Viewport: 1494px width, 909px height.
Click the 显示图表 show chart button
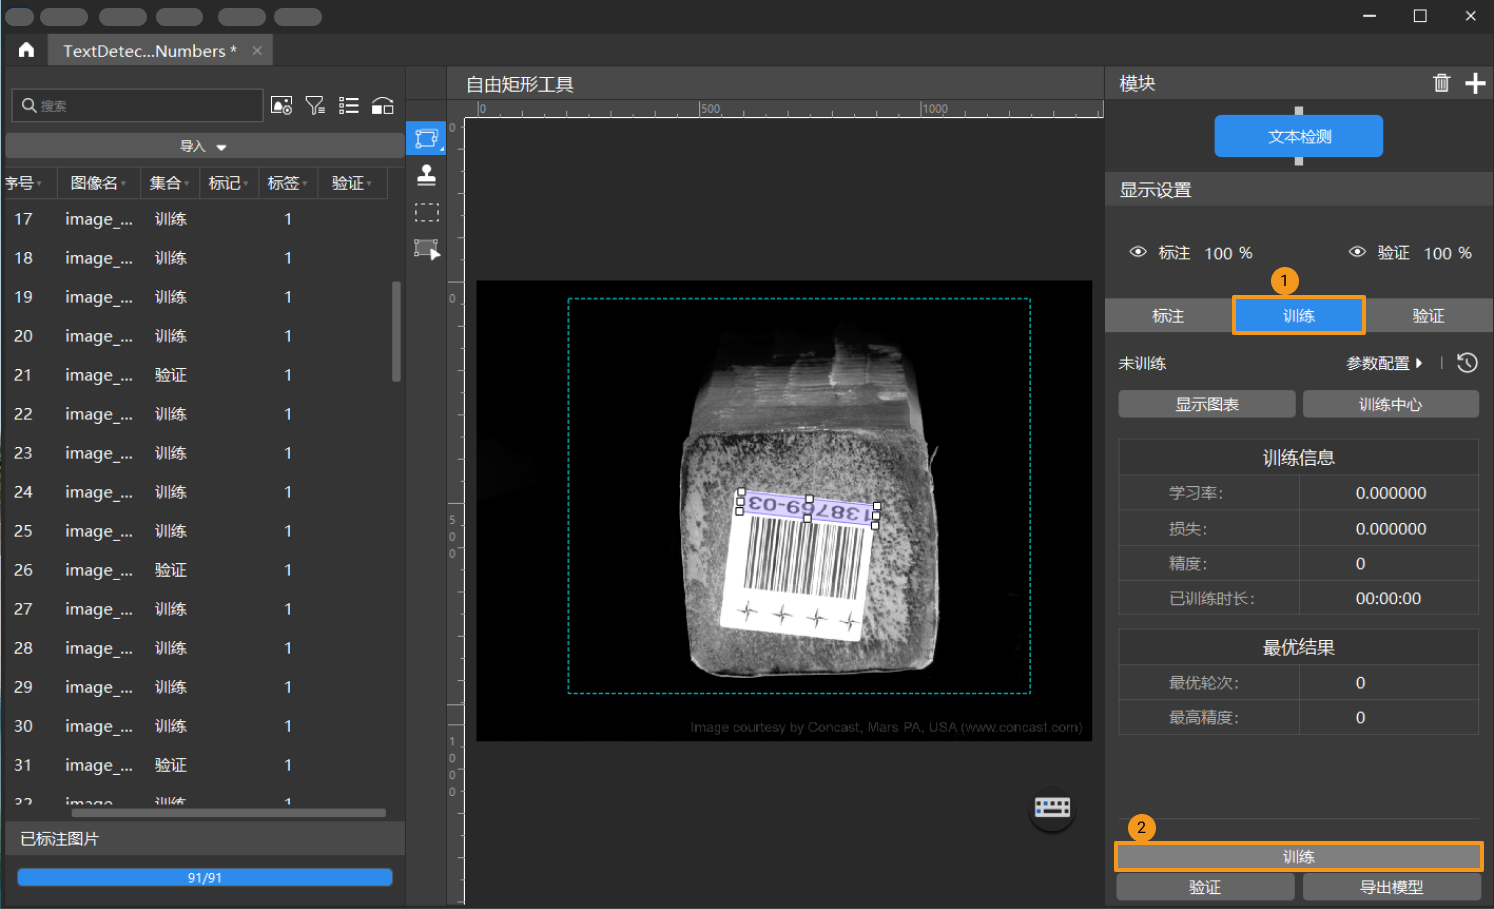tap(1207, 404)
